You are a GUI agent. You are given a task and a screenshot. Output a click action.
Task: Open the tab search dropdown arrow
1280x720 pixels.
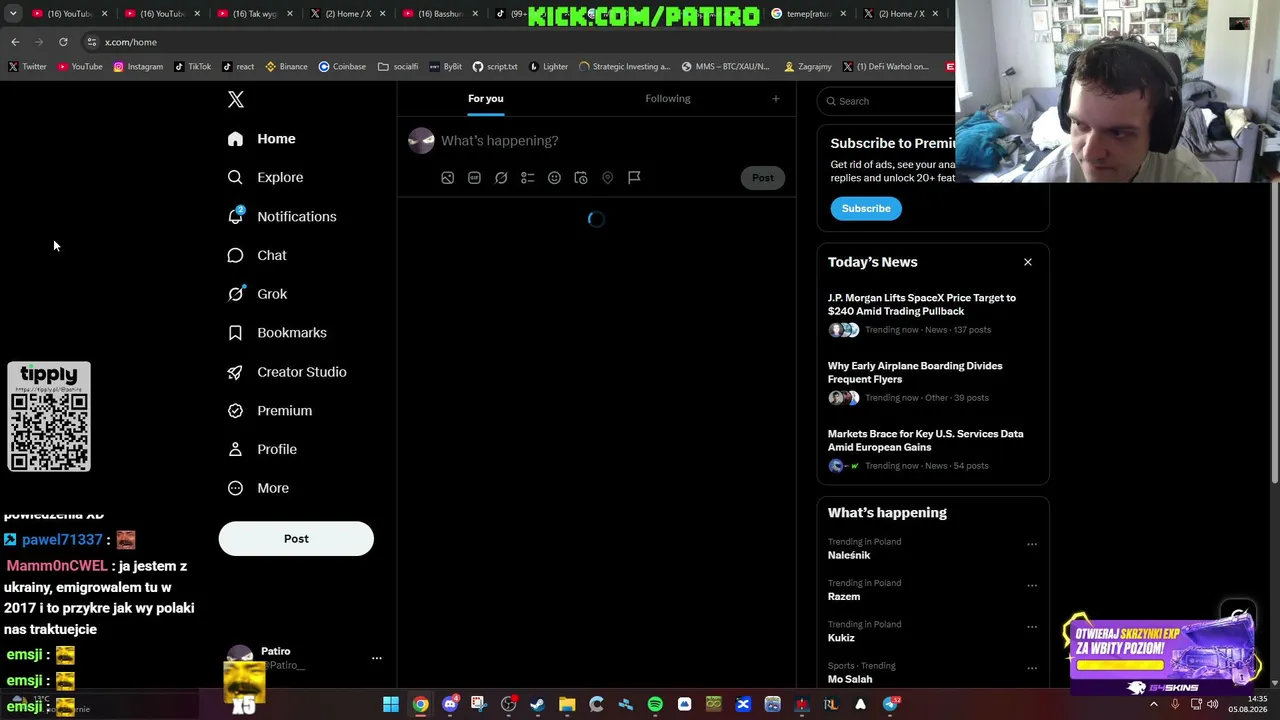point(13,13)
